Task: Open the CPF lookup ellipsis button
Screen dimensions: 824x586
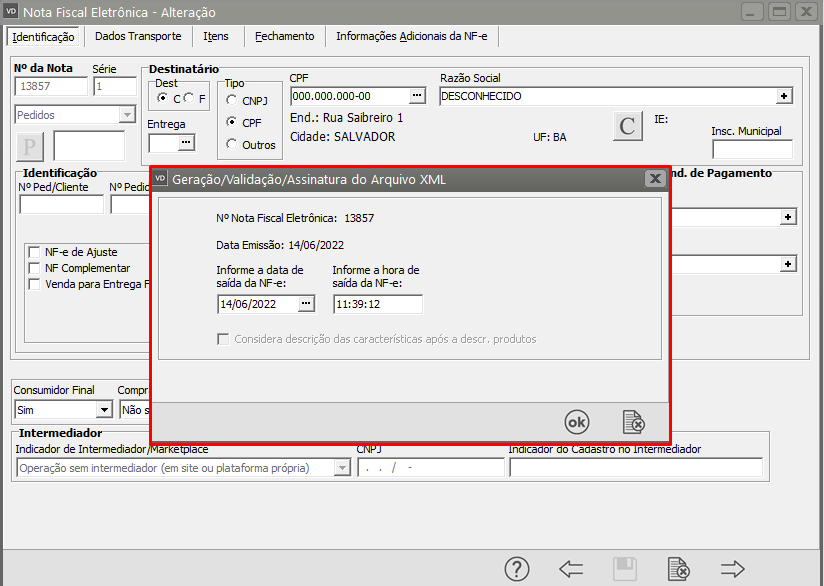Action: 417,96
